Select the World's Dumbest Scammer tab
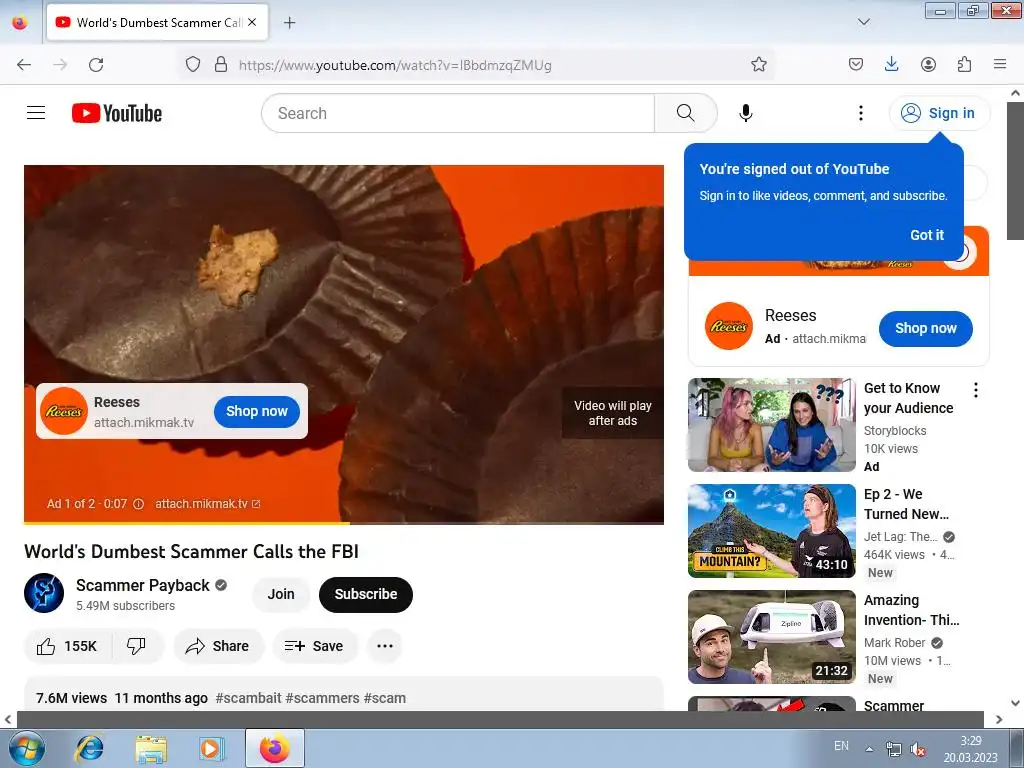 pos(157,22)
